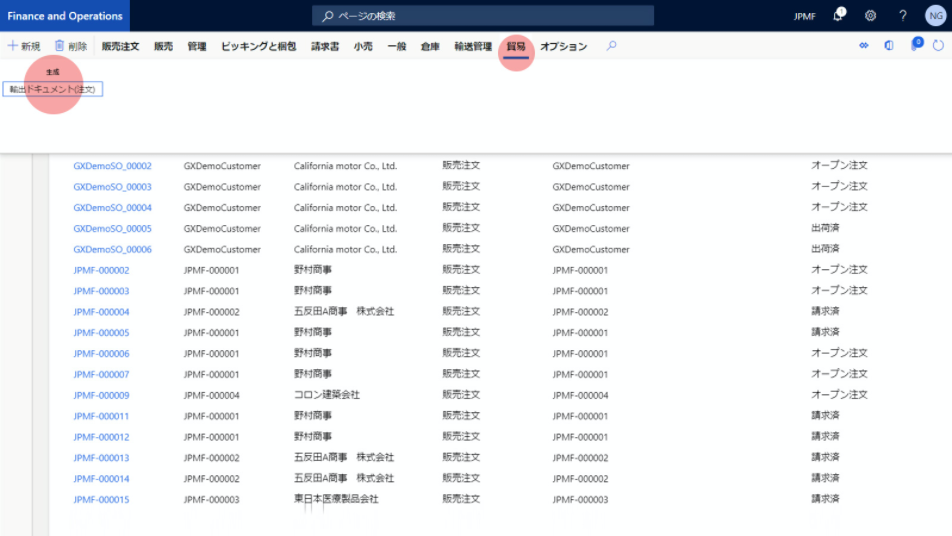952x536 pixels.
Task: Open the 倉庫 tab
Action: click(430, 46)
